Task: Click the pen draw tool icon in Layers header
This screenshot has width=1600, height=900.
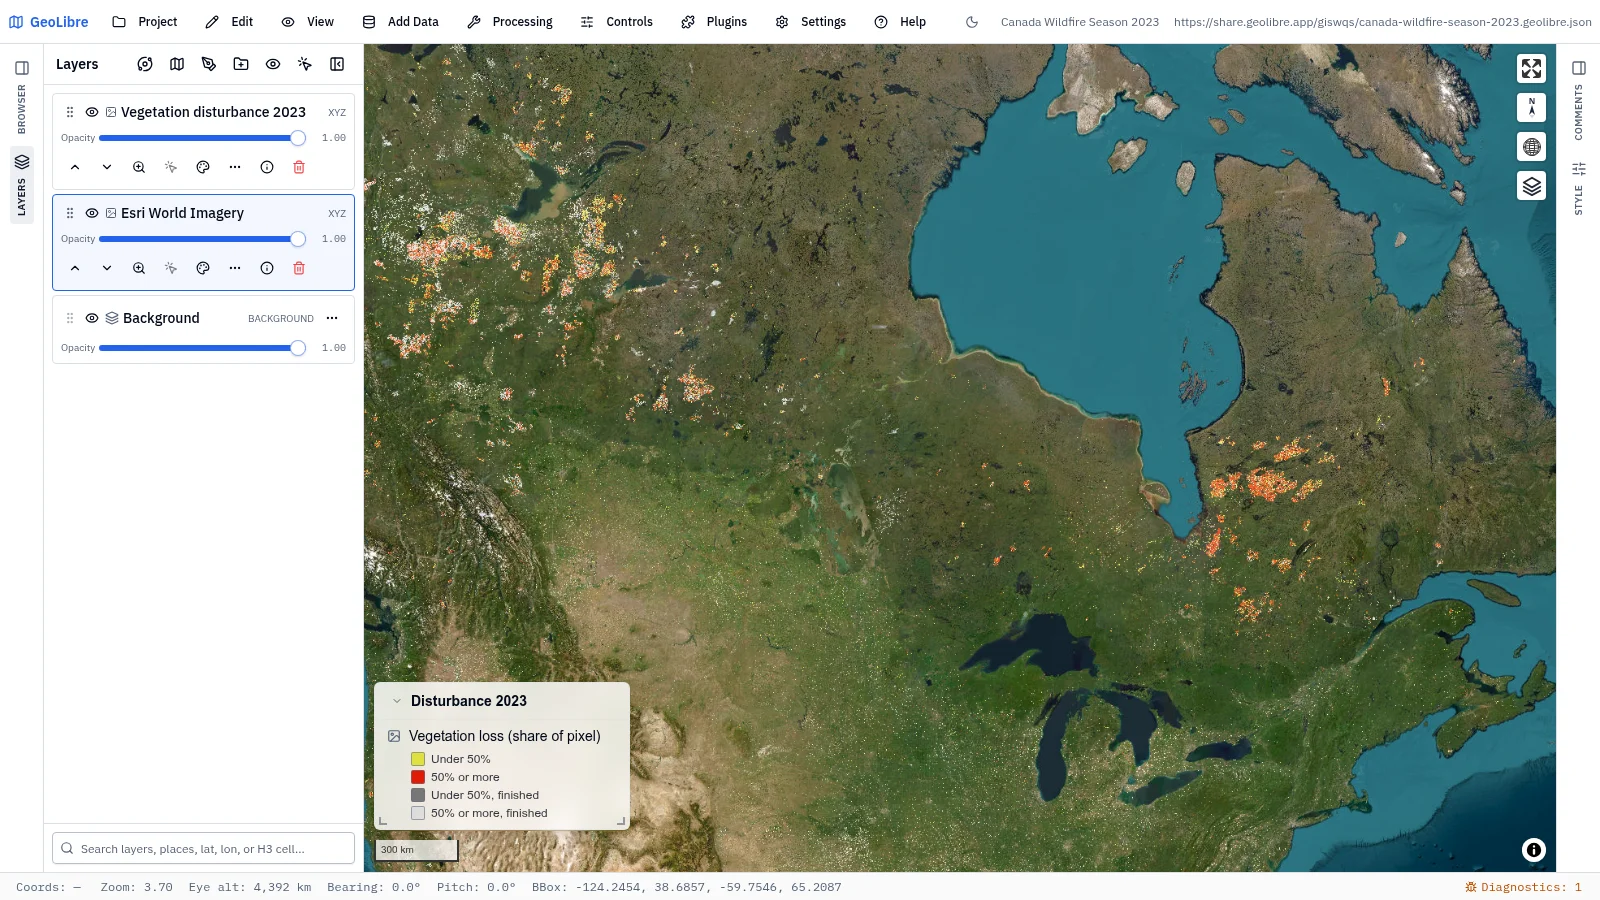Action: click(209, 64)
